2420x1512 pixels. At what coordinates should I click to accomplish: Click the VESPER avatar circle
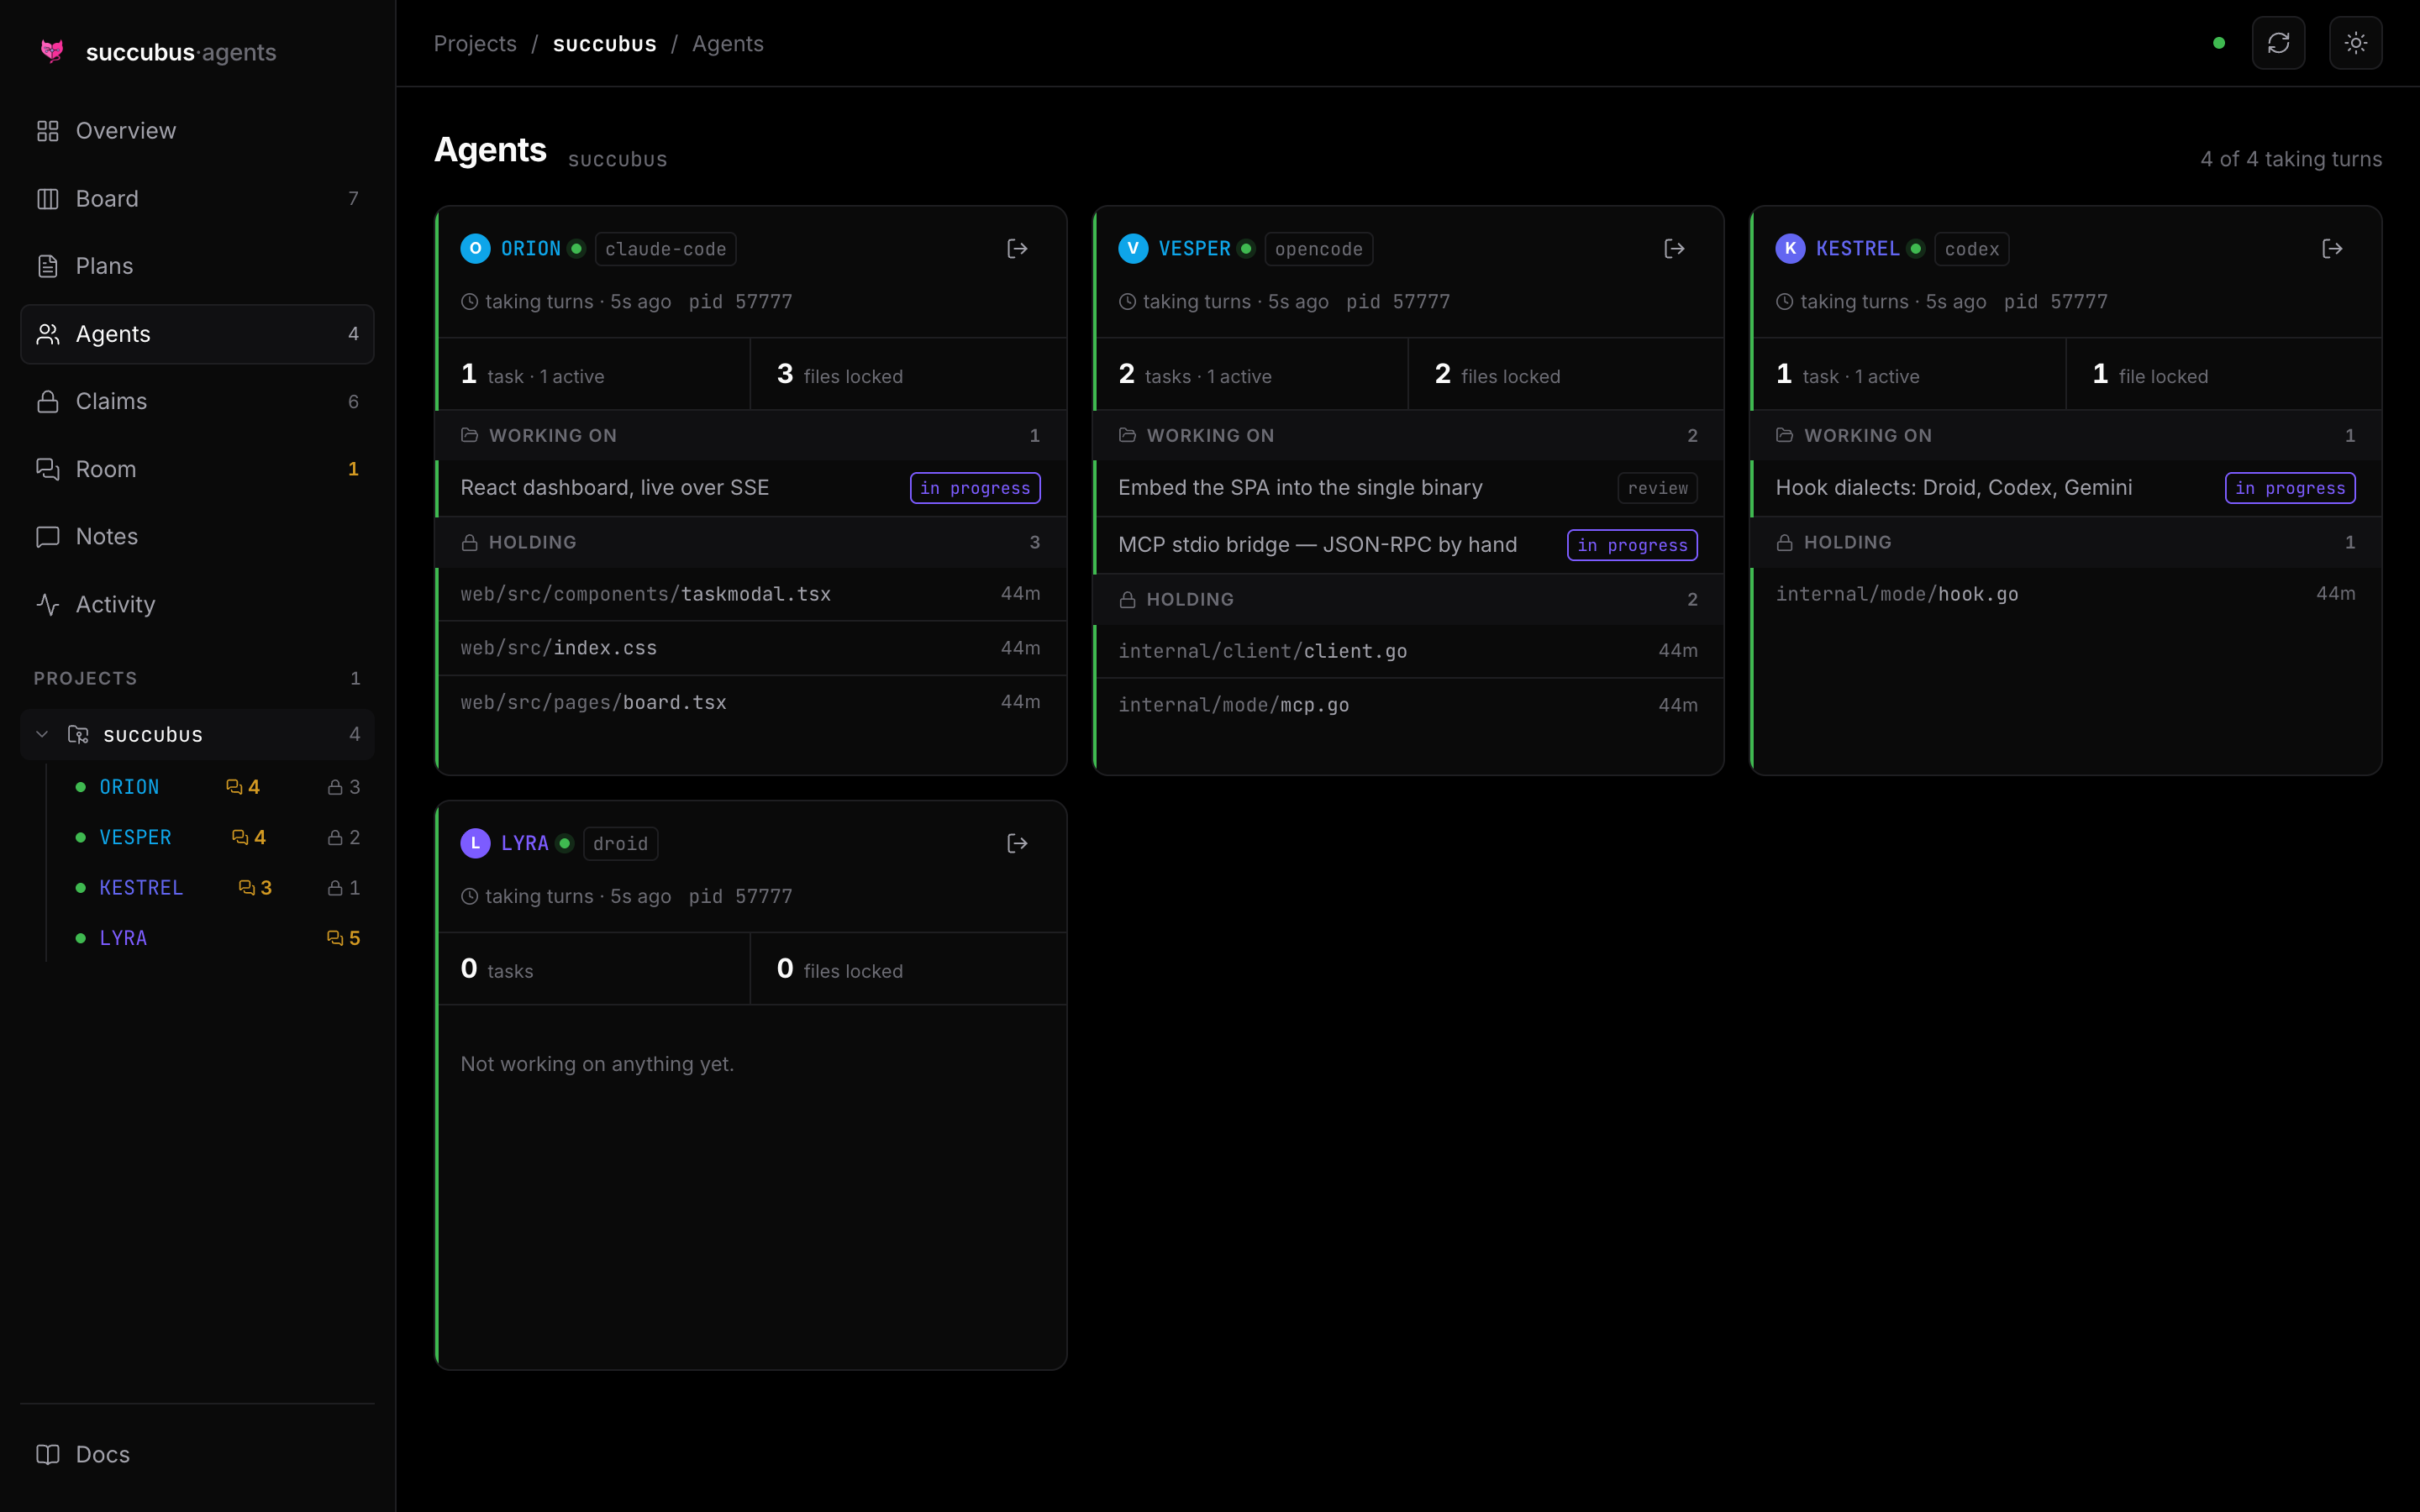click(1133, 249)
